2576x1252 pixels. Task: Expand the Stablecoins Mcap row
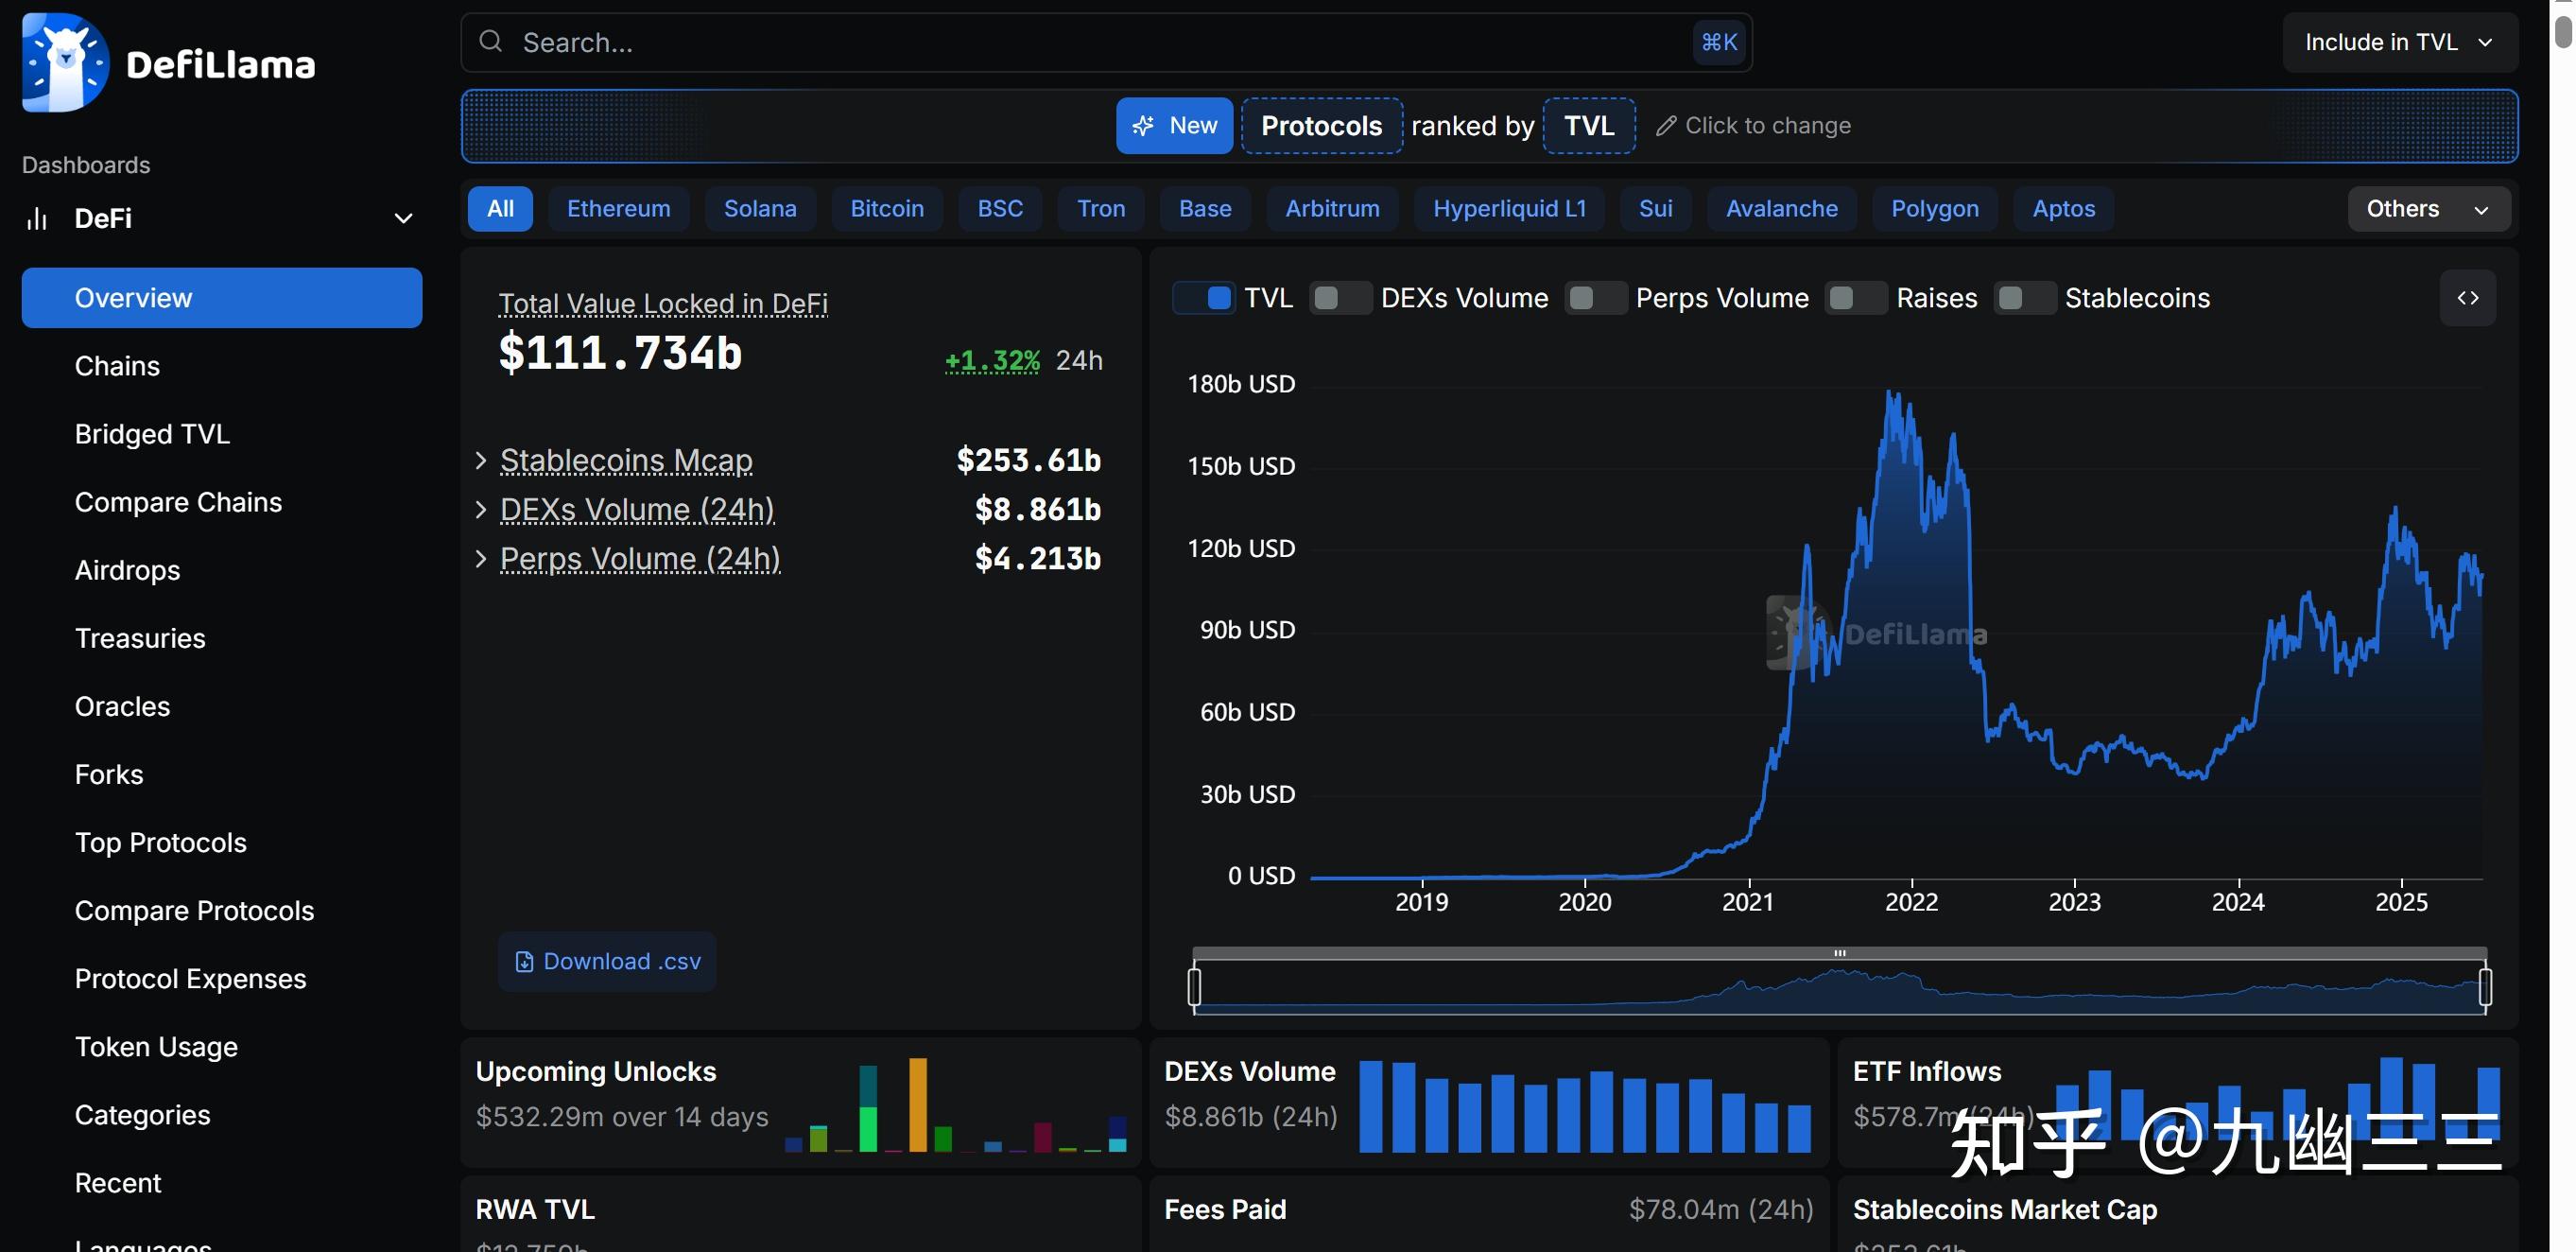[x=481, y=460]
